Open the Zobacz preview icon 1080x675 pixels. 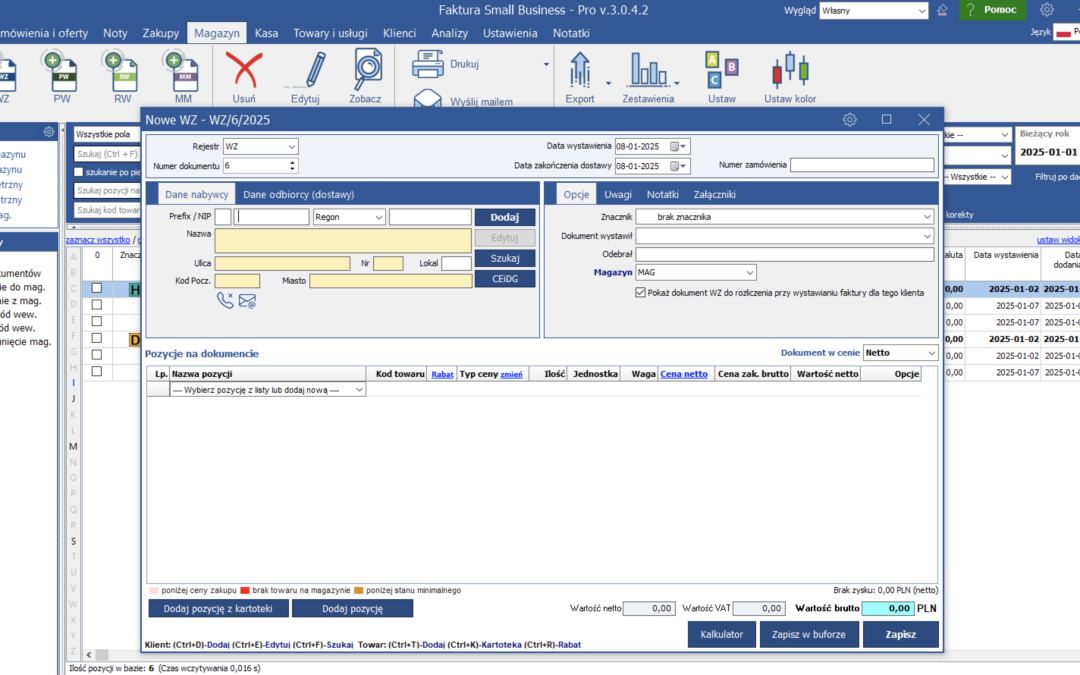tap(366, 70)
